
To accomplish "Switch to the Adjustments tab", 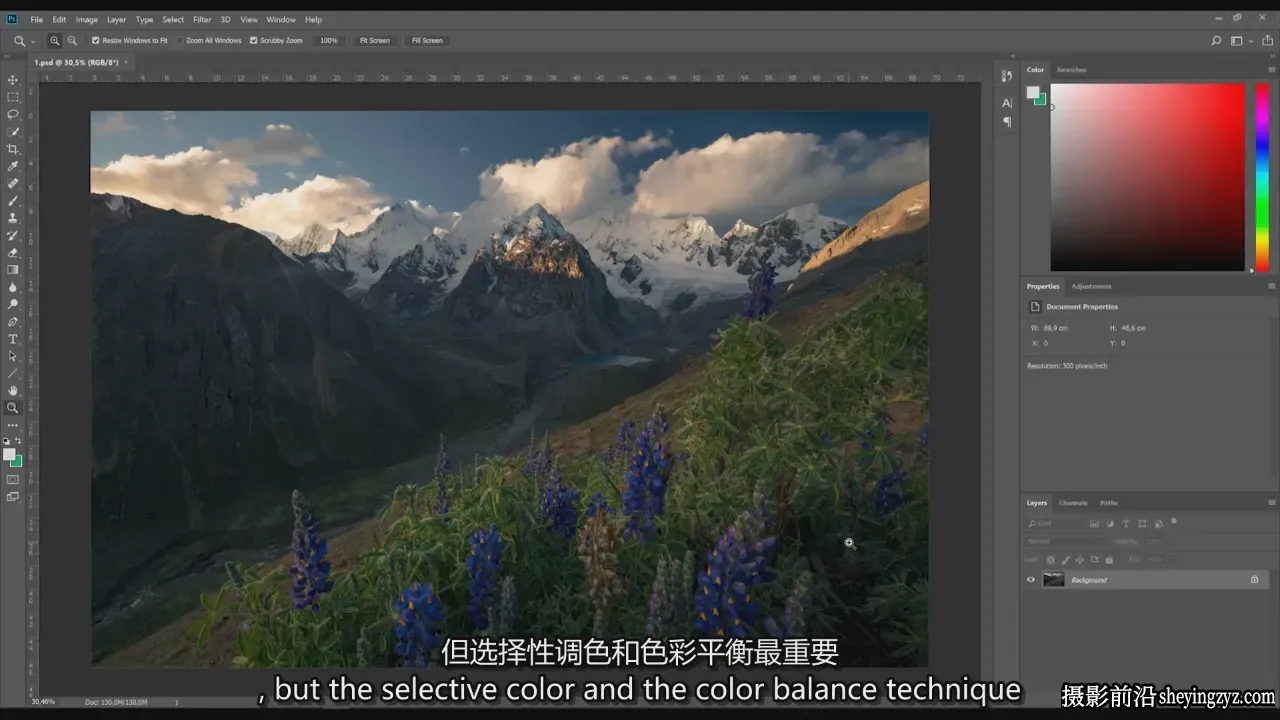I will point(1091,286).
